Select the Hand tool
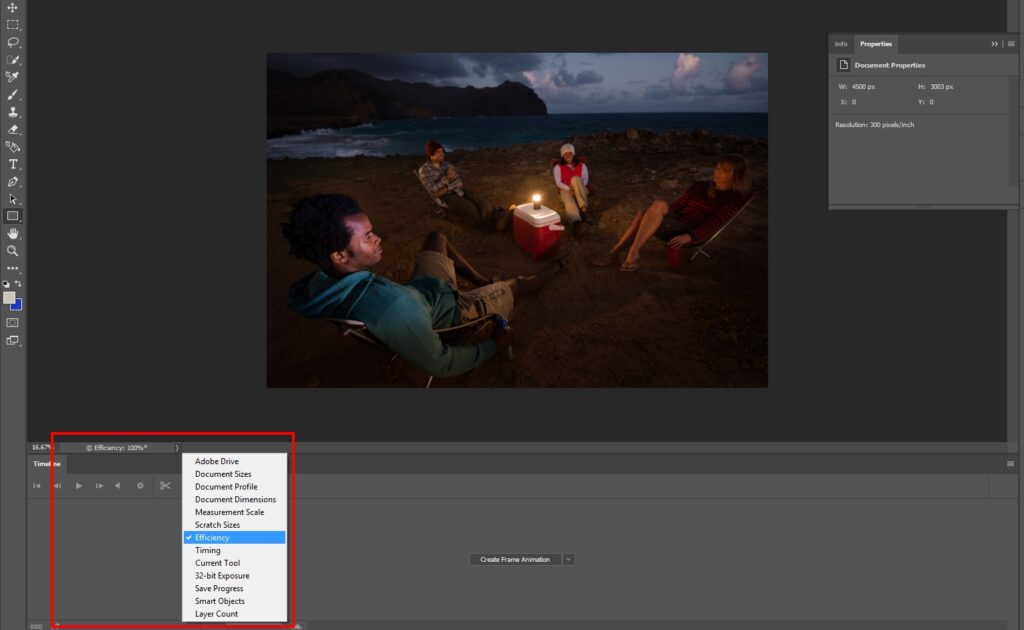This screenshot has width=1024, height=630. click(12, 234)
